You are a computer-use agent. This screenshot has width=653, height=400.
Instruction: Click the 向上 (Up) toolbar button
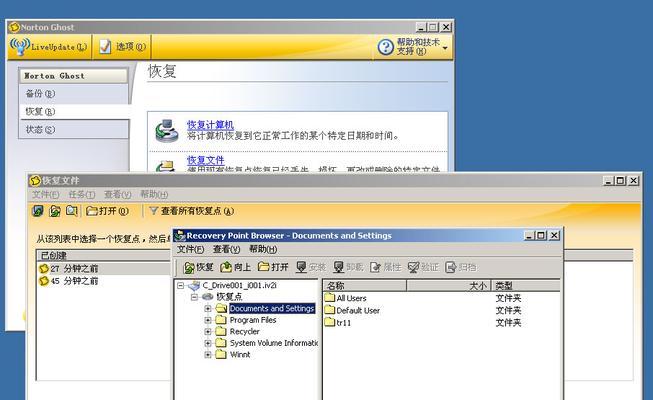pyautogui.click(x=235, y=267)
